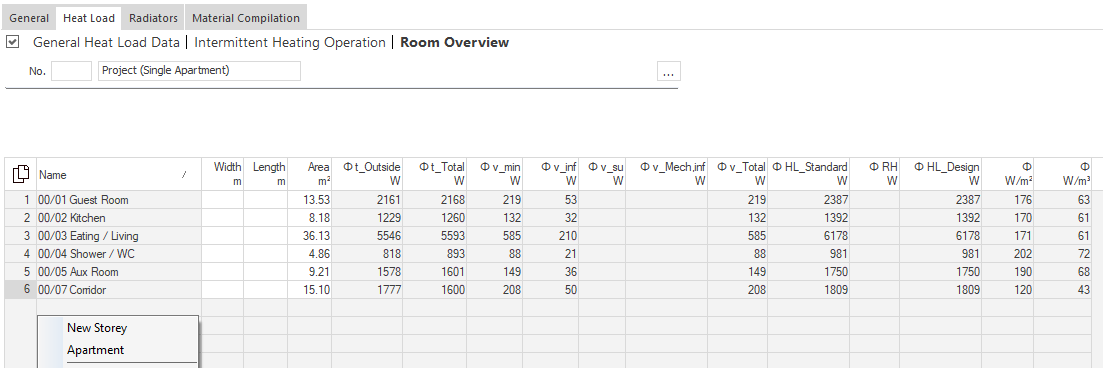Screen dimensions: 1103x368
Task: Click the Aux Room v_min value 149
Action: (x=495, y=272)
